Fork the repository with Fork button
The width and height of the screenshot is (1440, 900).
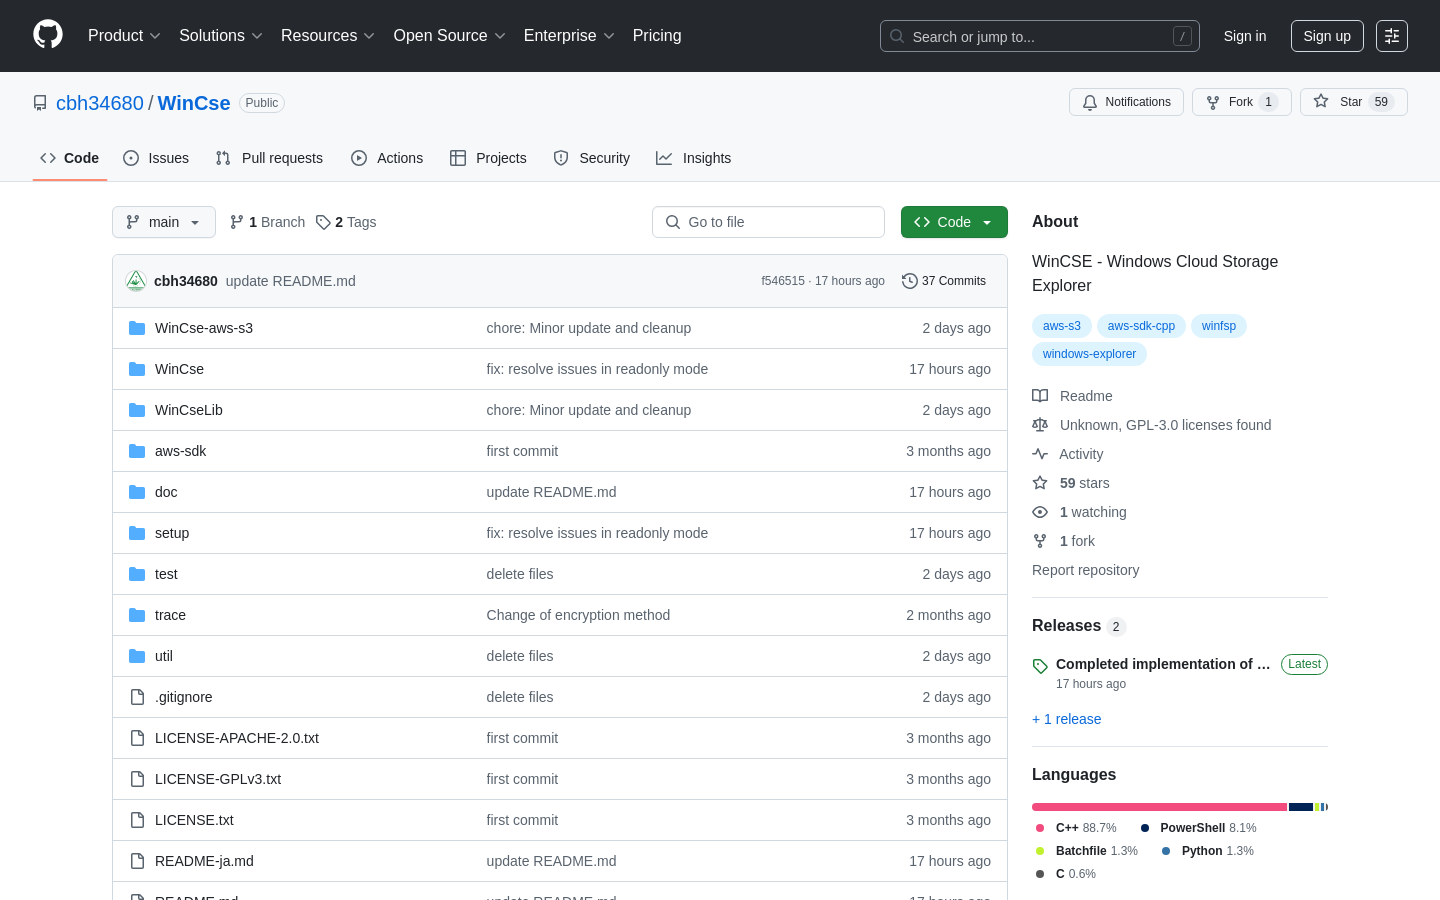point(1242,102)
